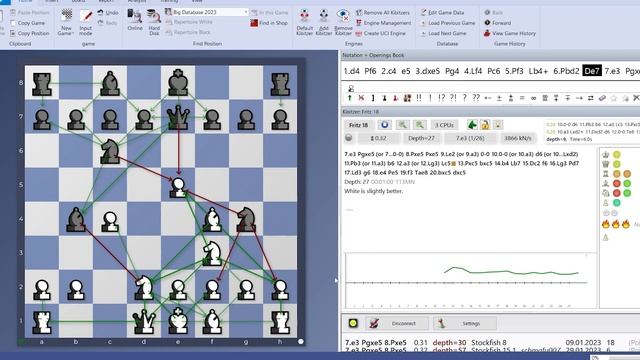Add the ?? blunder annotation
640x360 pixels.
tap(476, 98)
